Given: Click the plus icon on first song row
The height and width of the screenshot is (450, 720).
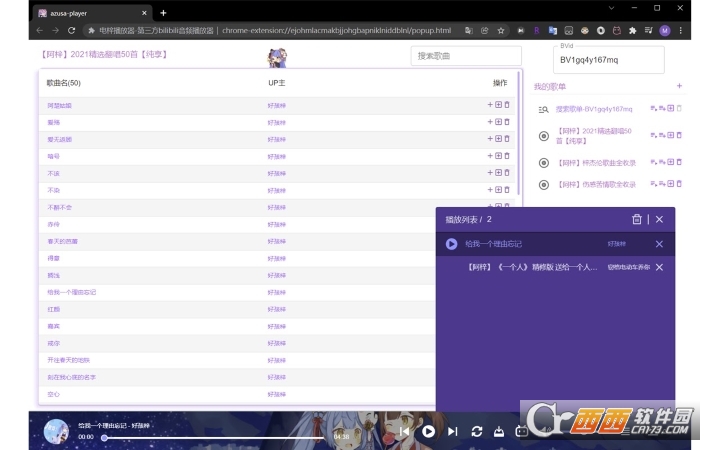Looking at the screenshot, I should (490, 105).
